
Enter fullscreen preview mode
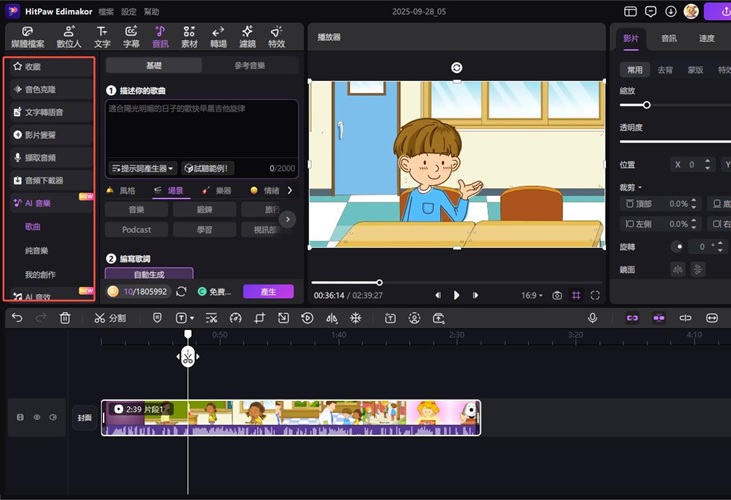pyautogui.click(x=595, y=296)
